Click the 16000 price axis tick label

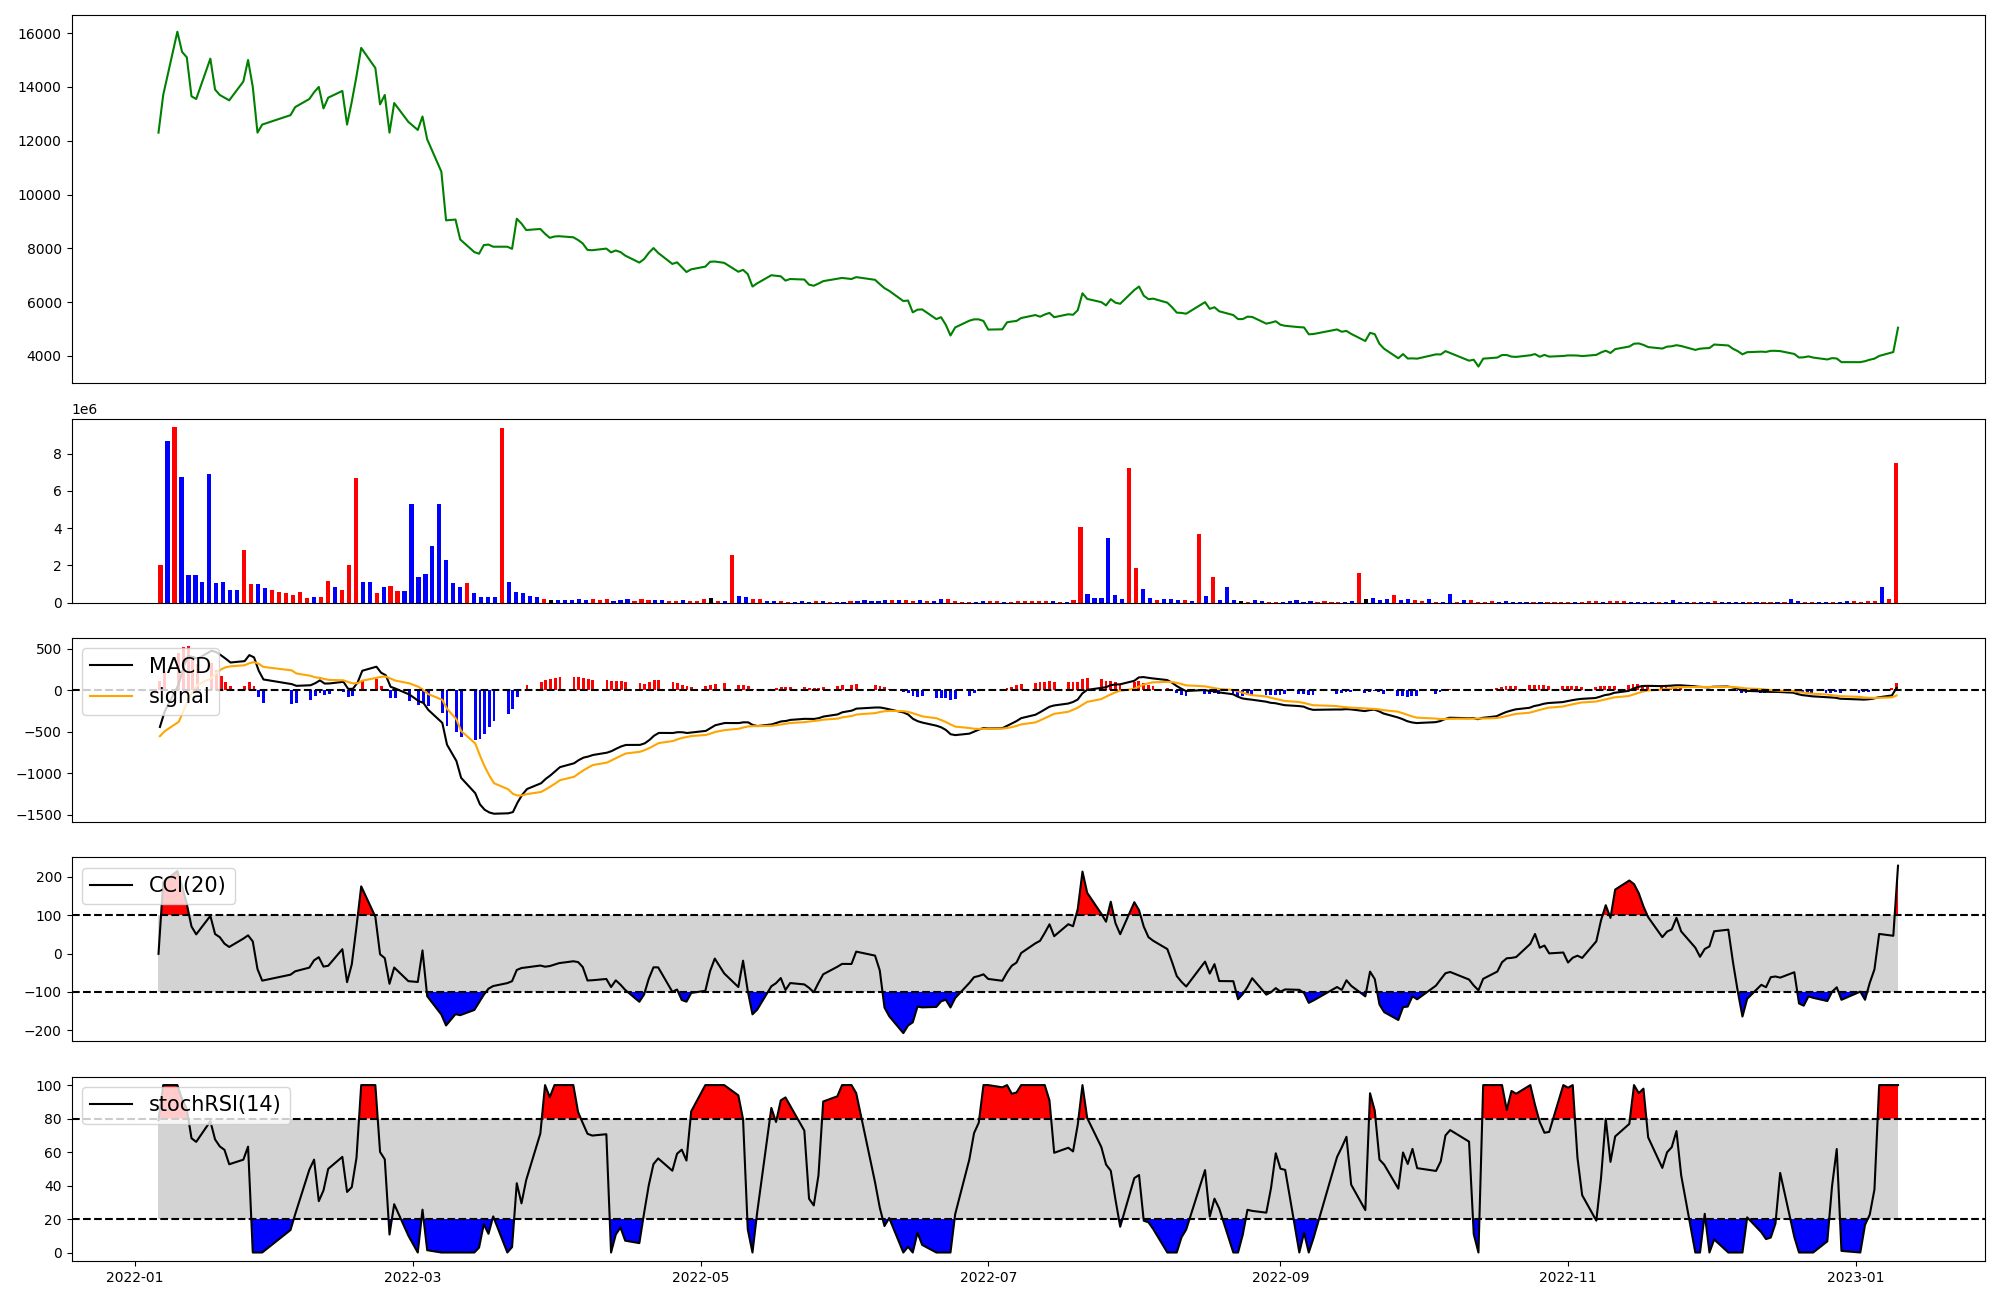[x=40, y=34]
